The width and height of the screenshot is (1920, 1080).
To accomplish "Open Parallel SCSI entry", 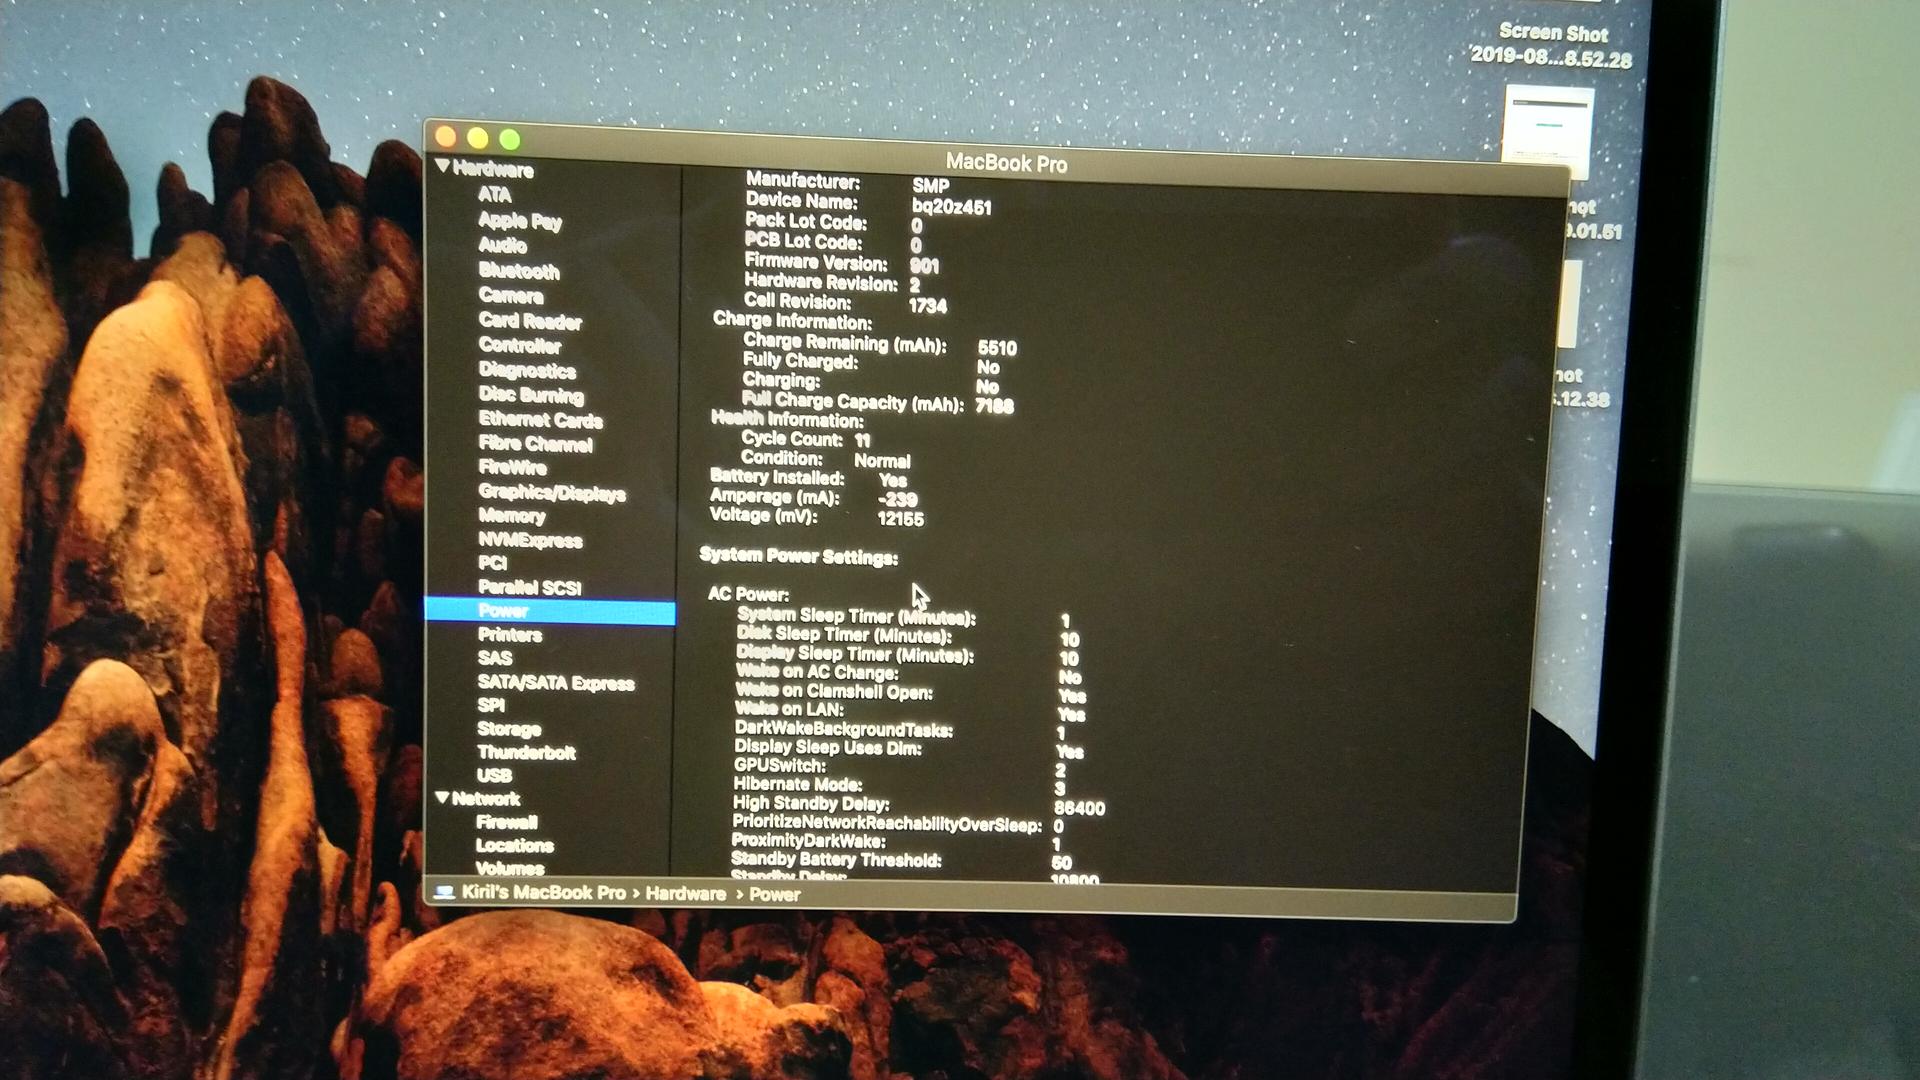I will [529, 587].
